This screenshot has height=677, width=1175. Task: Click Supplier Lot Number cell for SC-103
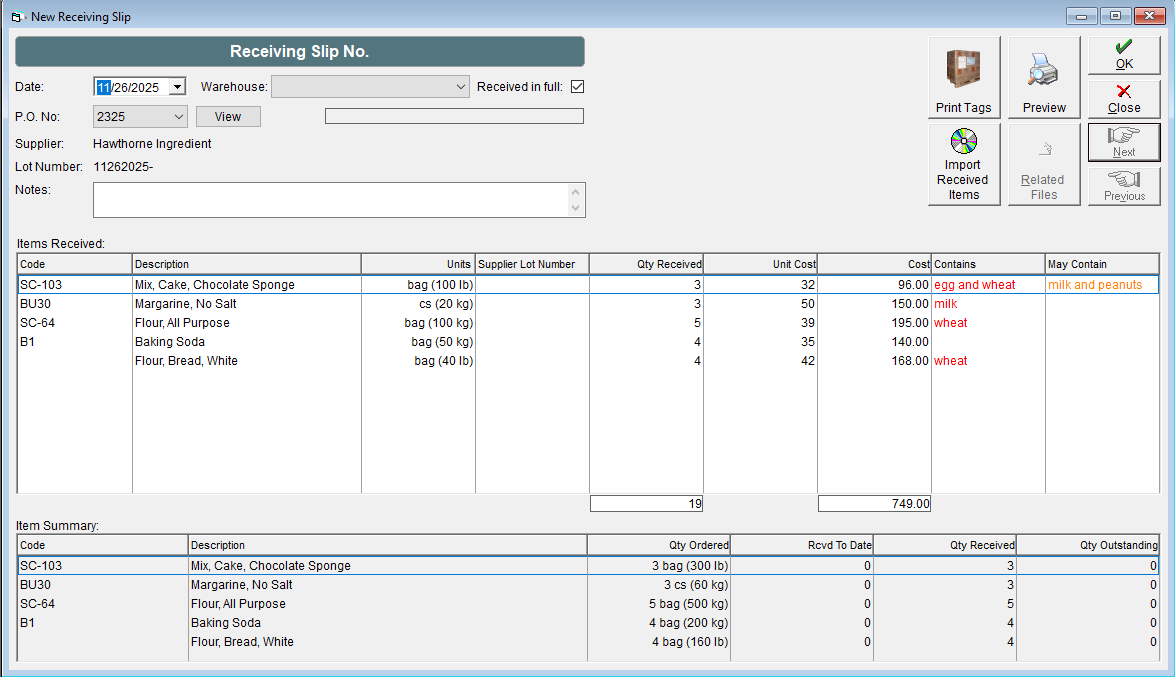[x=531, y=285]
